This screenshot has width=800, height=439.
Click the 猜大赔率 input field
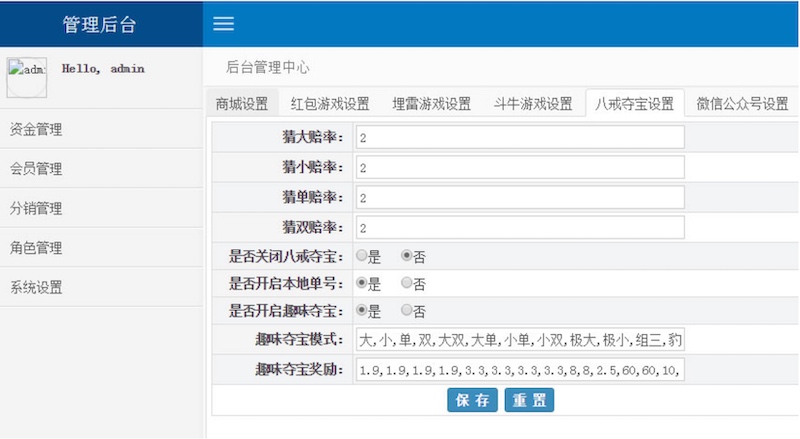[x=519, y=138]
